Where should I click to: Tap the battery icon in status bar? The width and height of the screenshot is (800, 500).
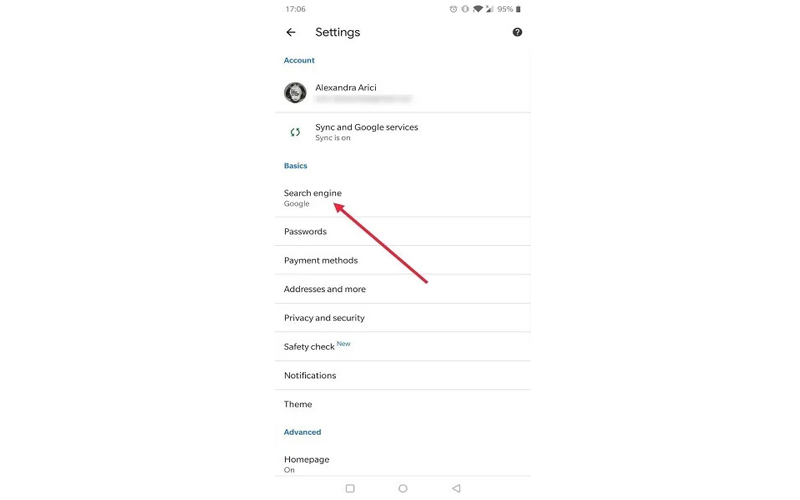tap(518, 9)
